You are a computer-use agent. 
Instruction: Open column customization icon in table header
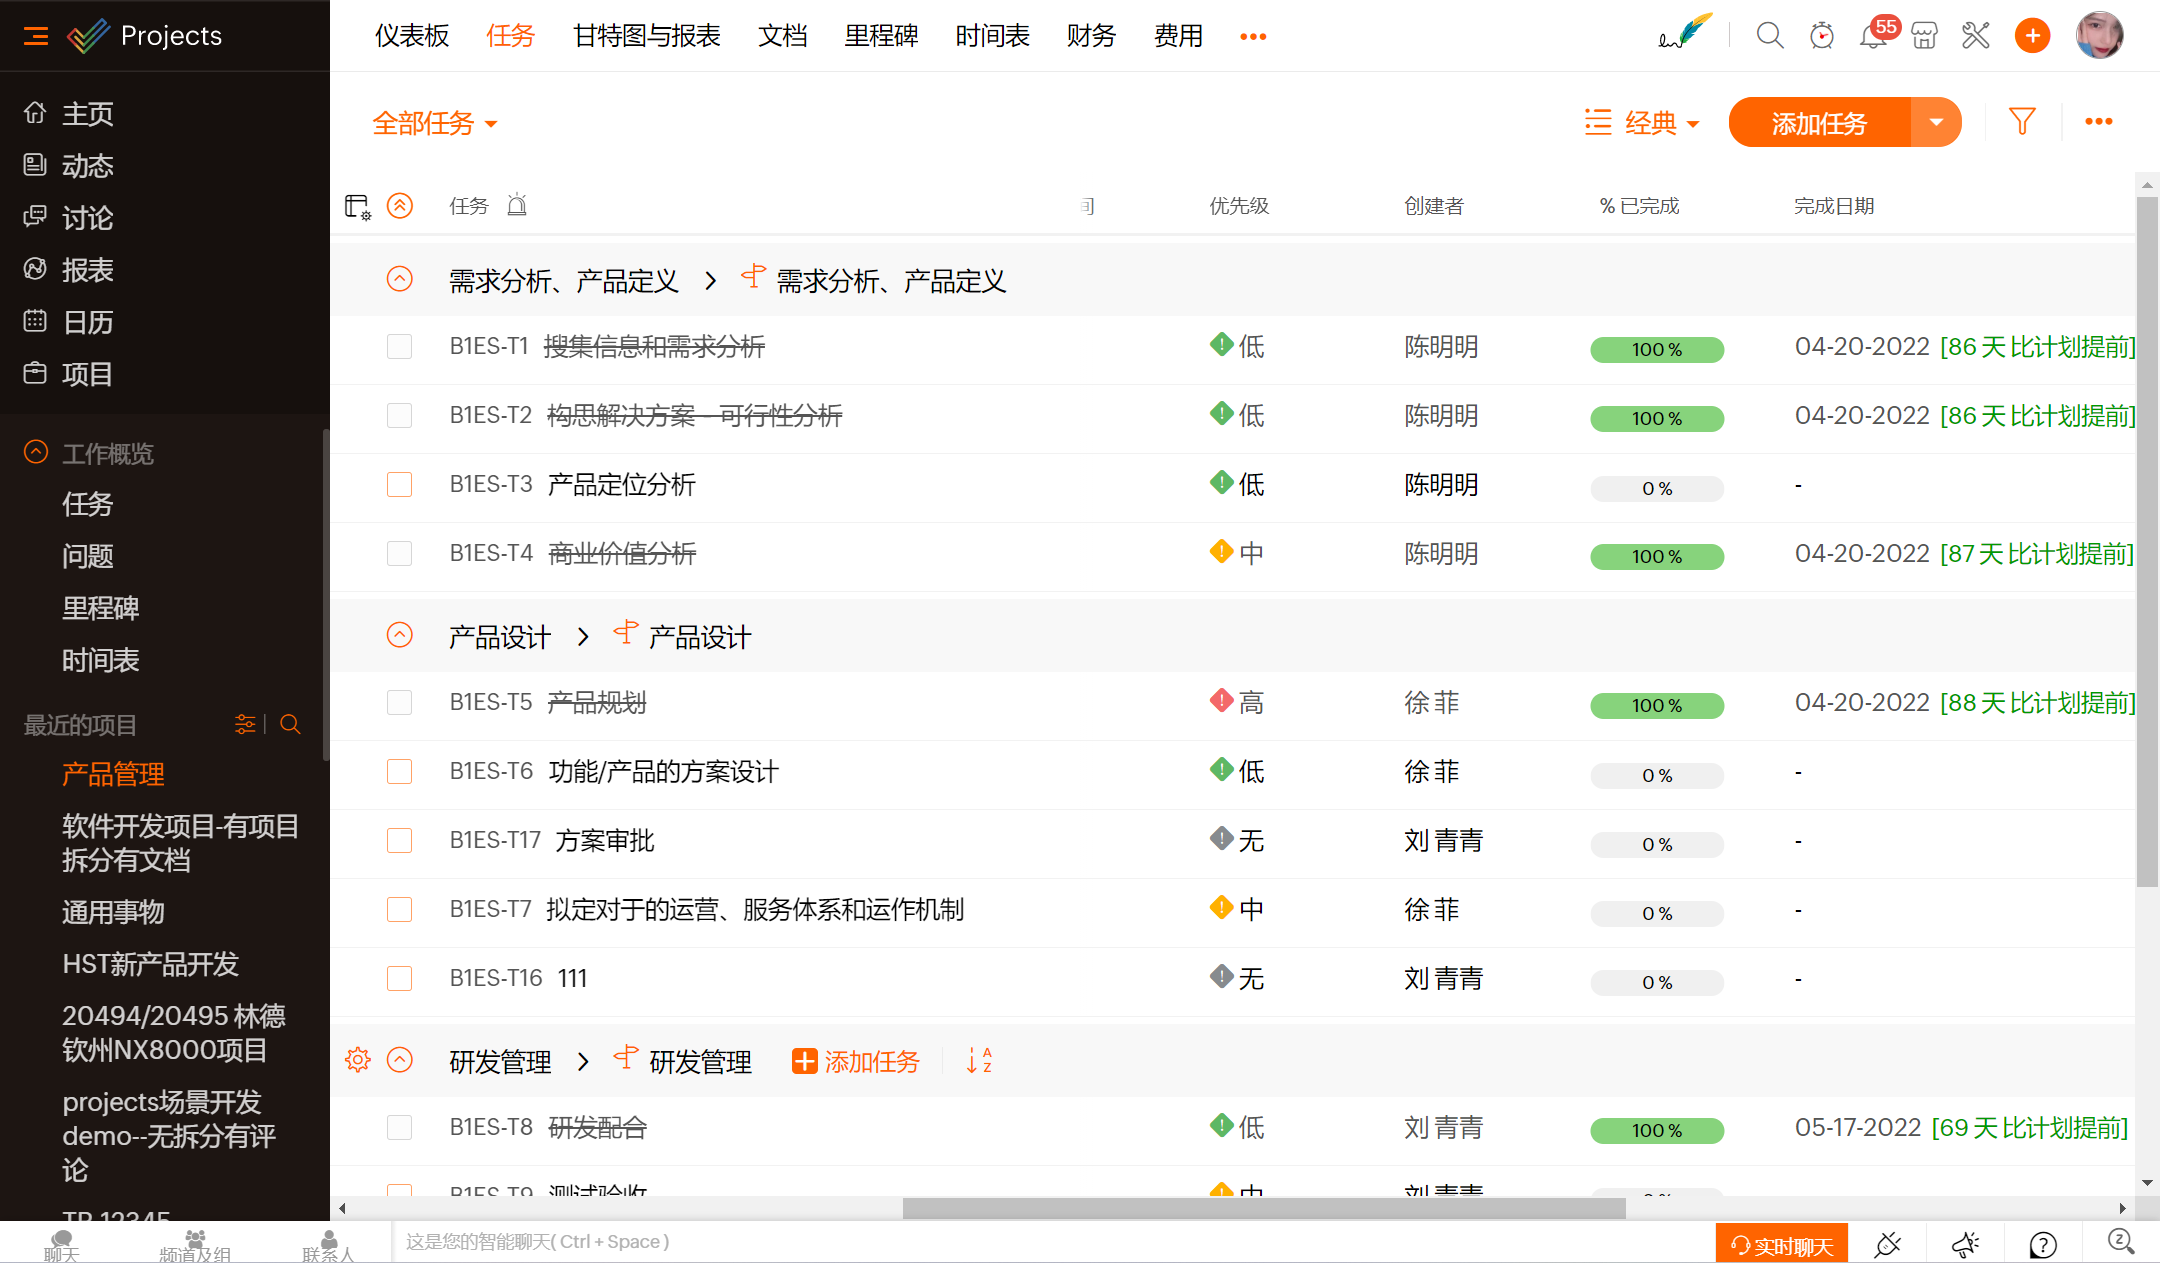(357, 207)
